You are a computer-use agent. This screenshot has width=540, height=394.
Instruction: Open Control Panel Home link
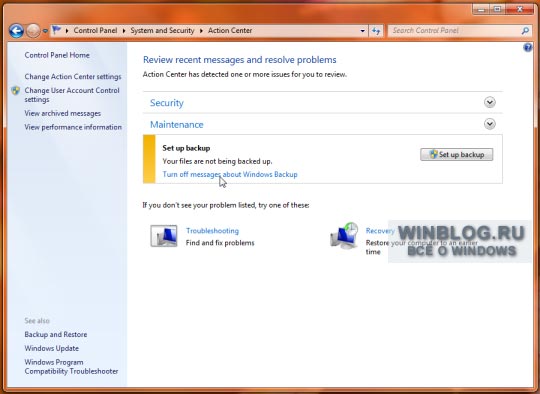[57, 55]
